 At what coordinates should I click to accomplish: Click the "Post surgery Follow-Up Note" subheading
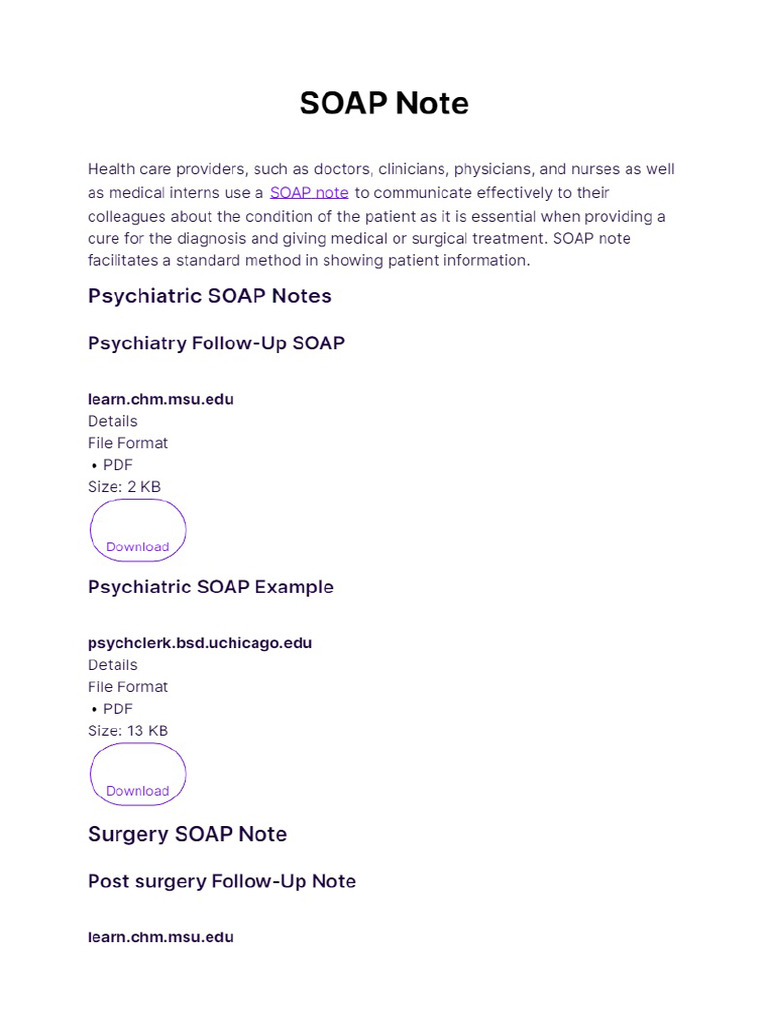pos(222,881)
